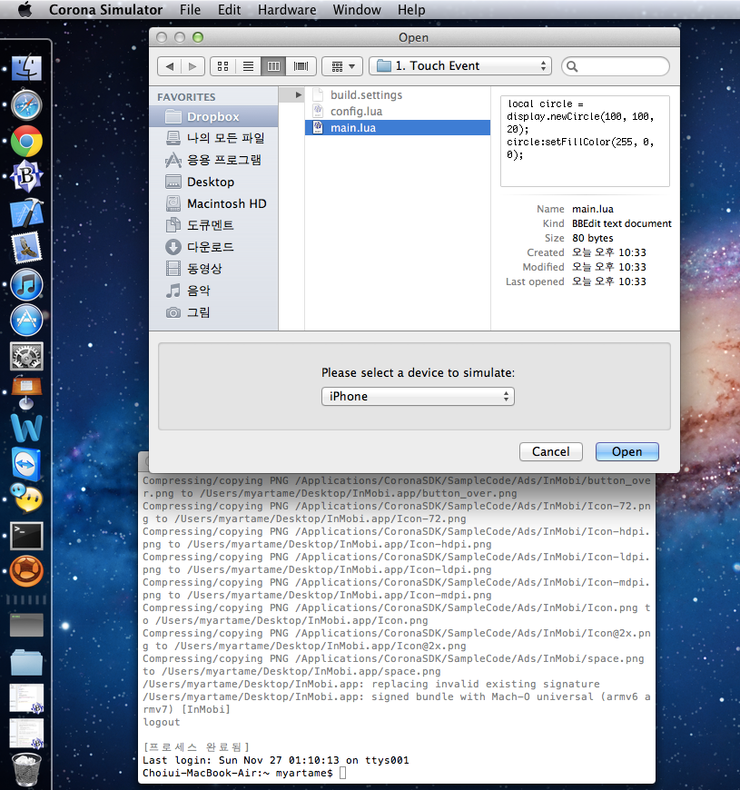The width and height of the screenshot is (740, 790).
Task: Select '다운로드' in sidebar
Action: tap(214, 247)
